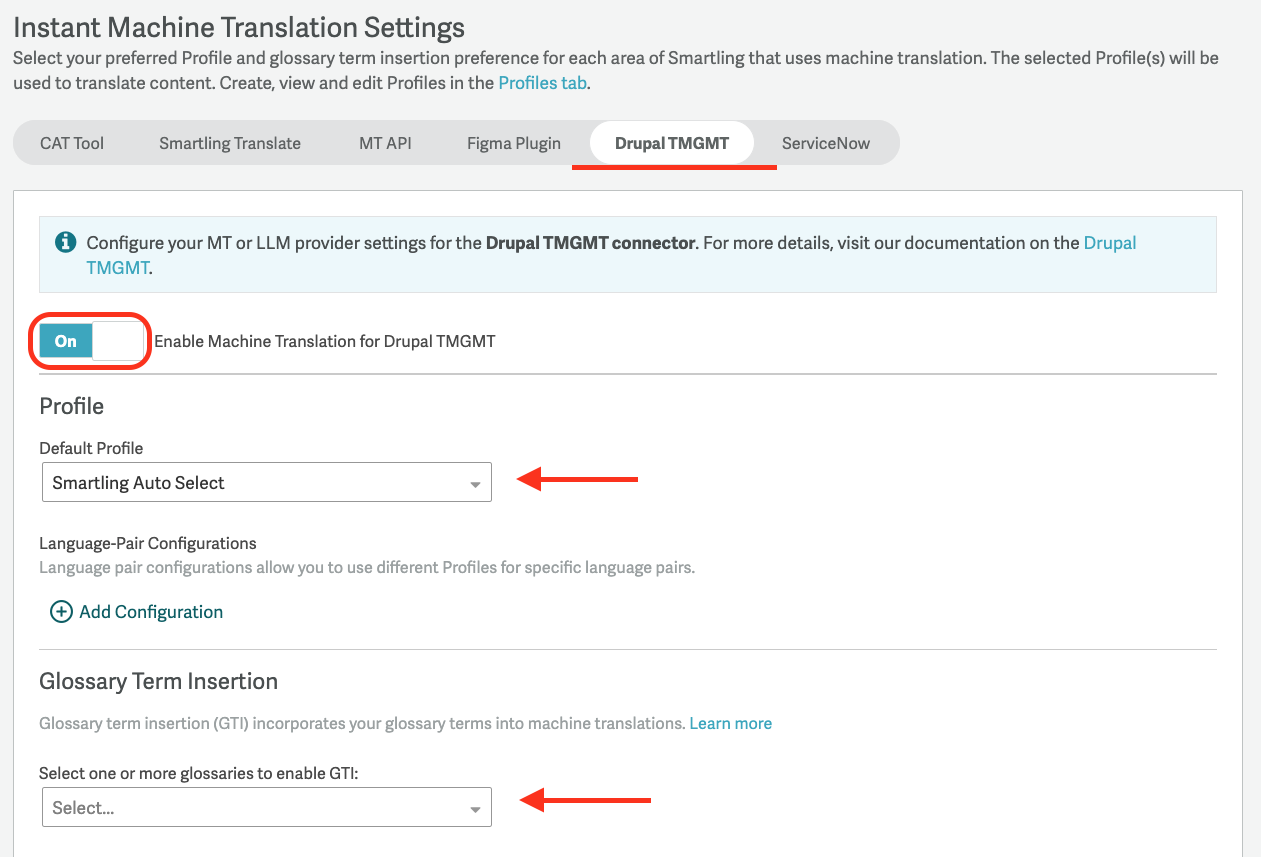Follow the Profiles tab link
Screen dimensions: 1261x857
point(542,83)
